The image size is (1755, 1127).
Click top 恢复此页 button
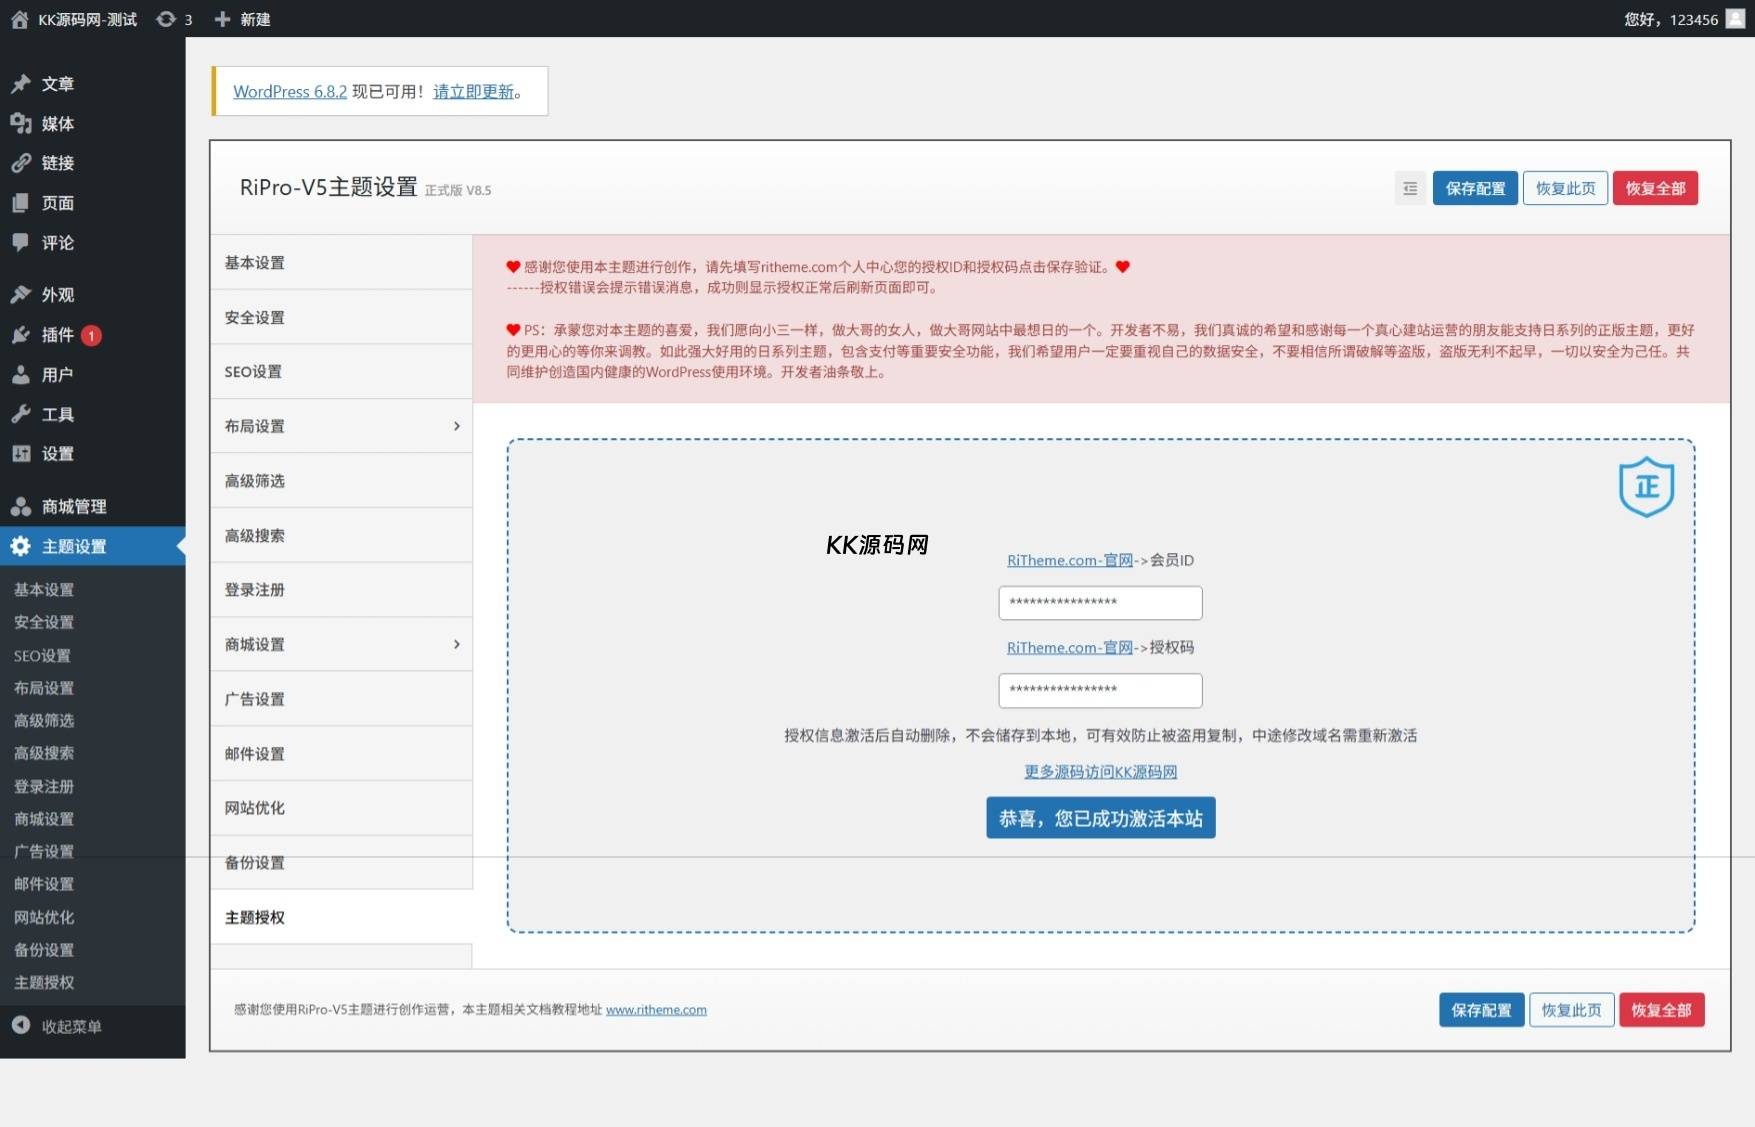coord(1565,188)
